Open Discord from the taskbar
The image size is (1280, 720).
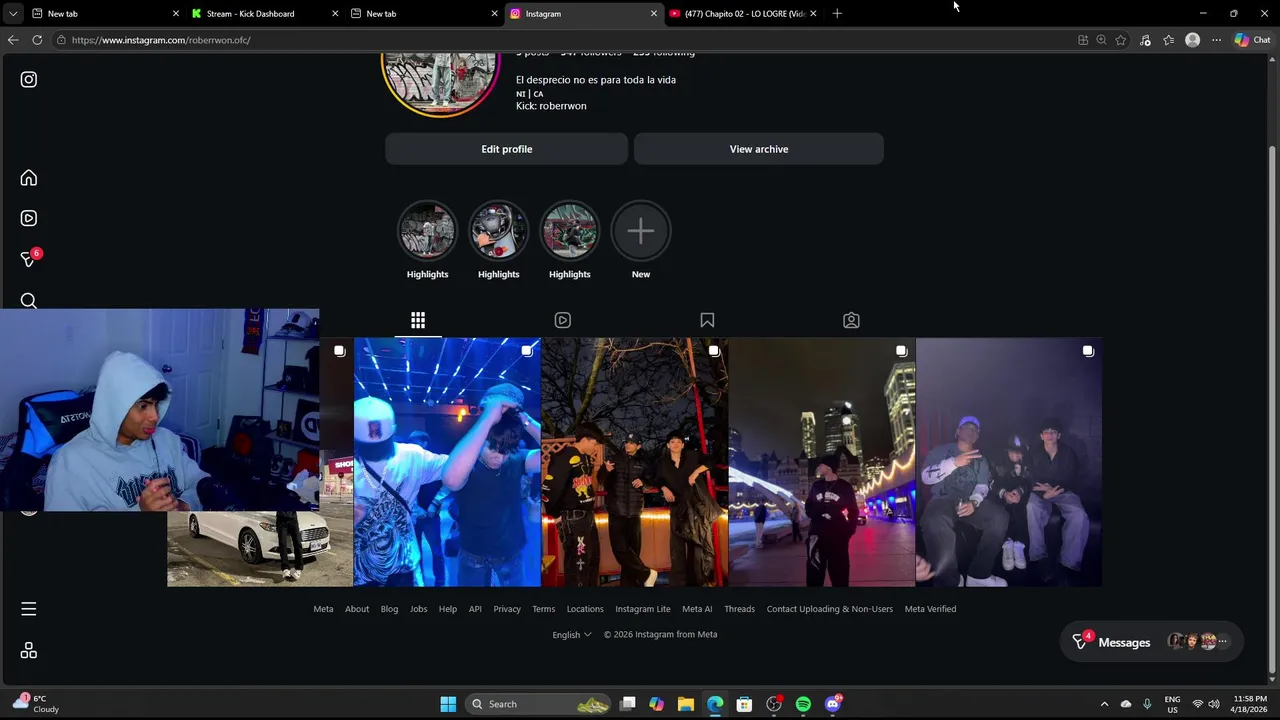pyautogui.click(x=833, y=704)
